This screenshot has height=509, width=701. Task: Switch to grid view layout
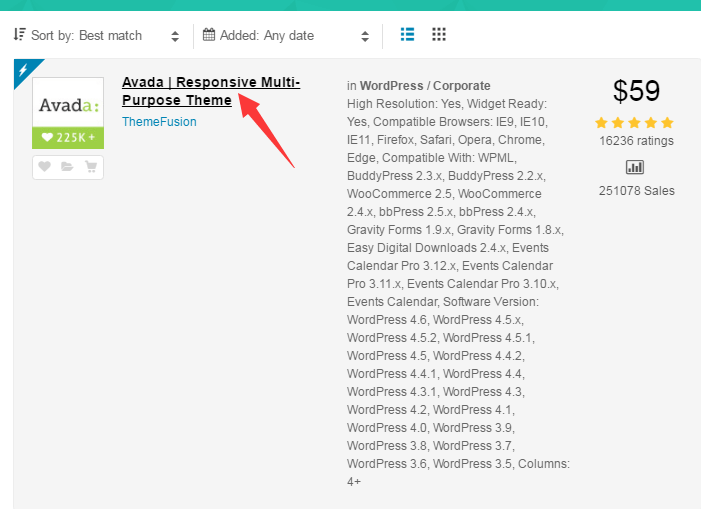tap(439, 34)
